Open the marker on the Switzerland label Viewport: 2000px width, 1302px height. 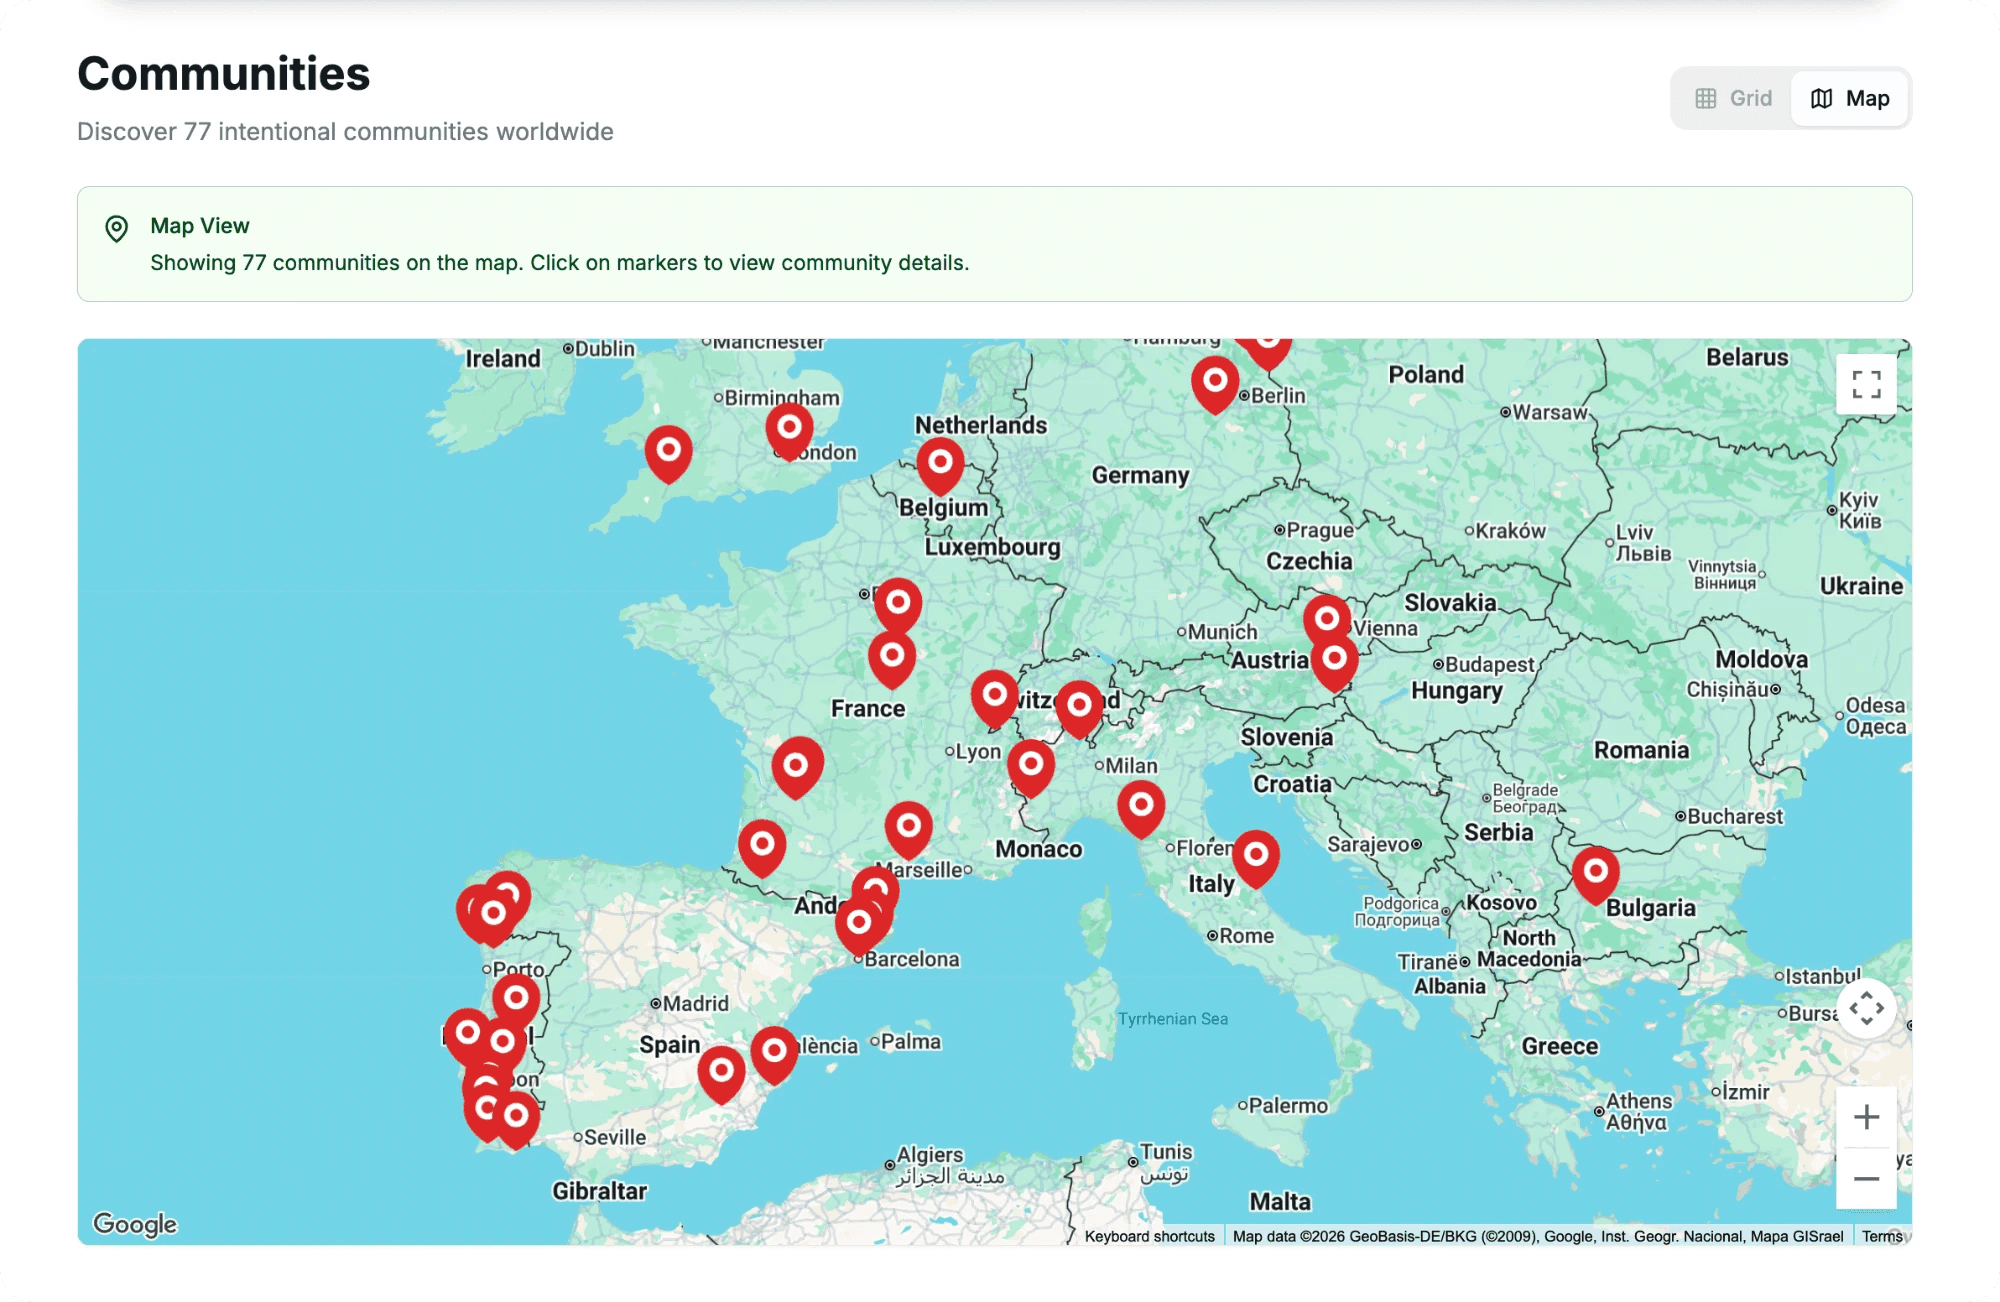click(1079, 709)
